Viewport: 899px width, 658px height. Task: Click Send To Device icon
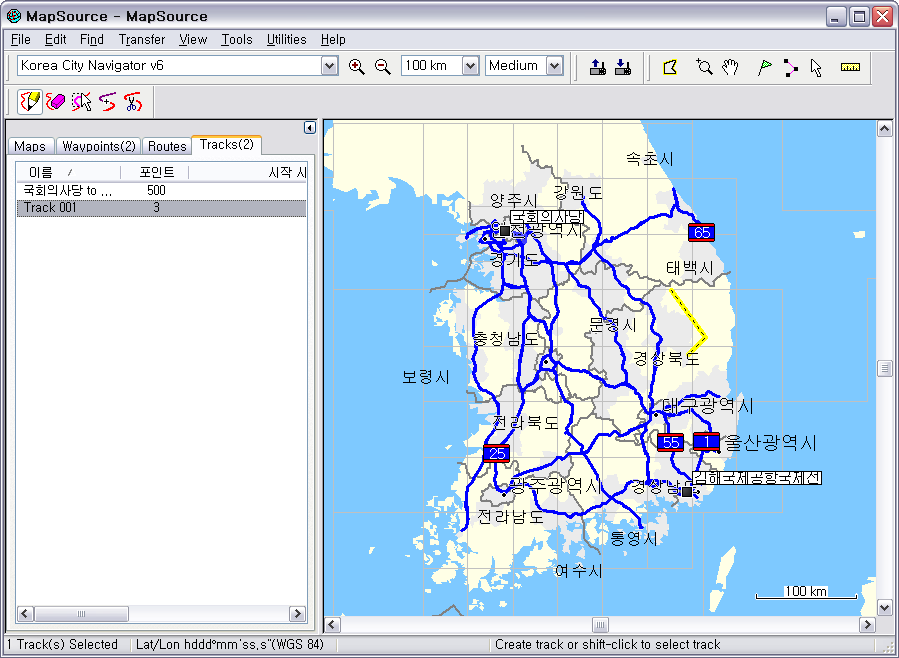(x=597, y=67)
